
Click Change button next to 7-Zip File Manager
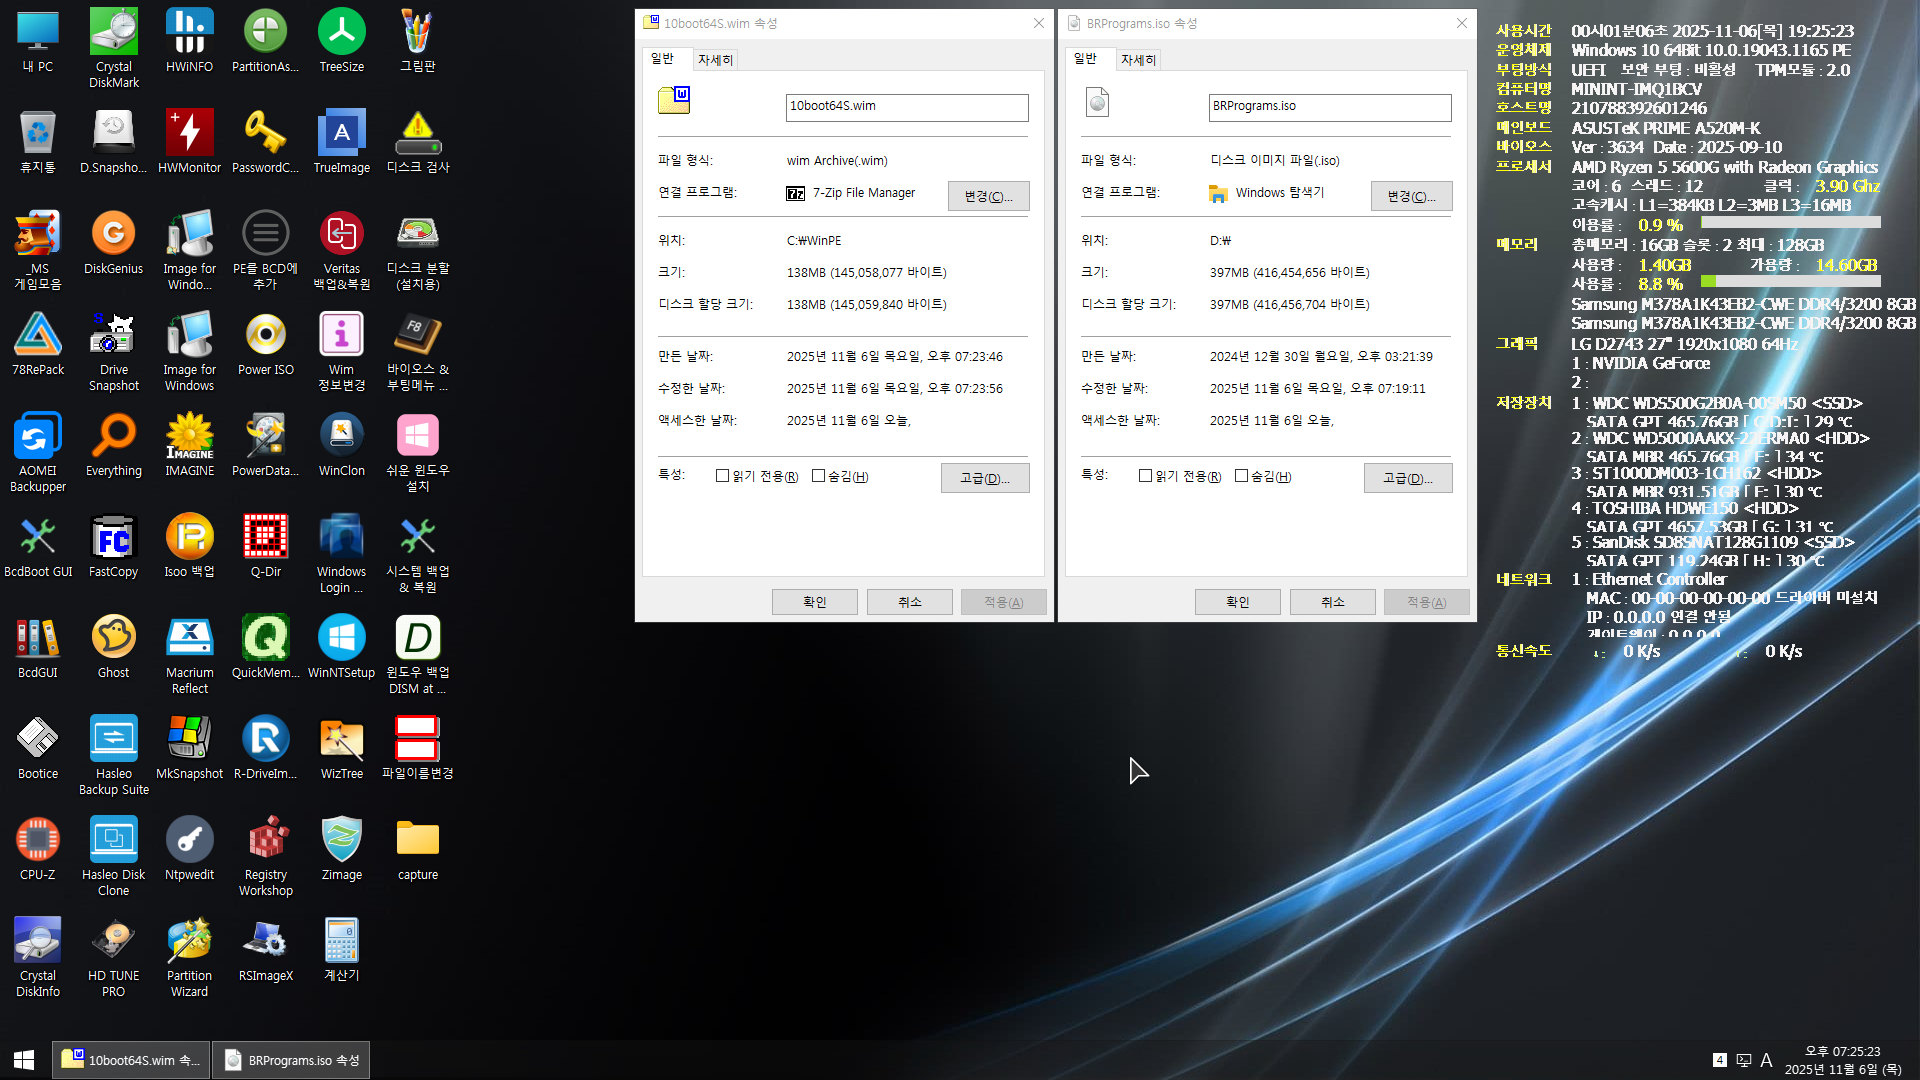pyautogui.click(x=988, y=196)
